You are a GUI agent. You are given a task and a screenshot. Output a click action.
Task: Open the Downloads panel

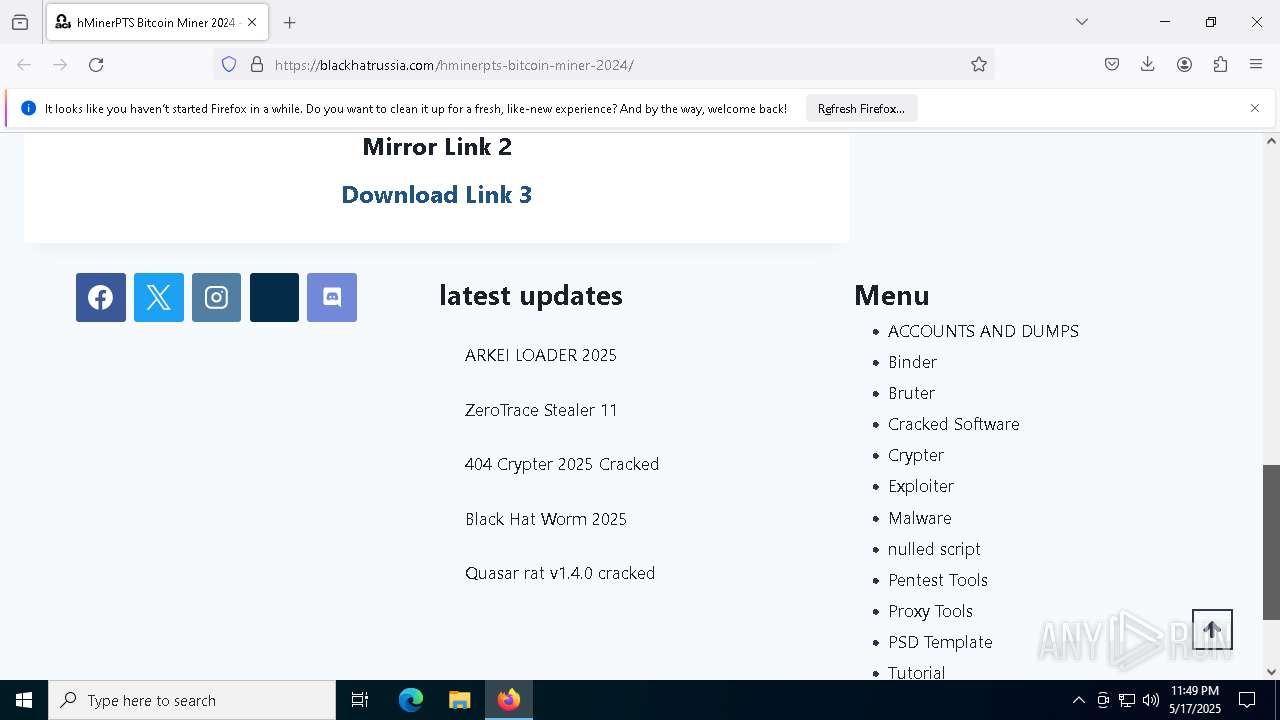[x=1148, y=65]
